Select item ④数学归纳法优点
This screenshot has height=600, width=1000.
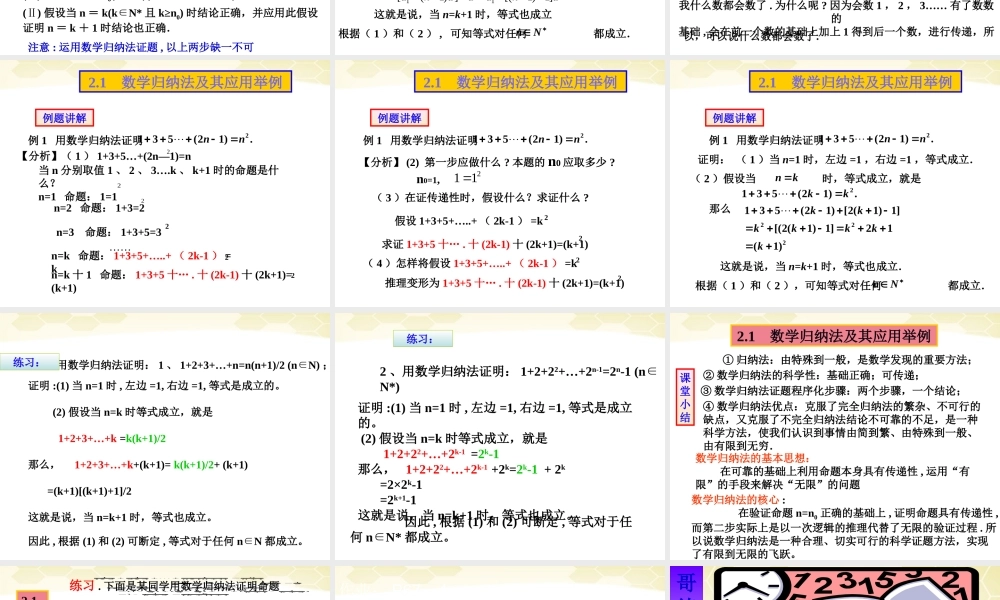coord(842,425)
